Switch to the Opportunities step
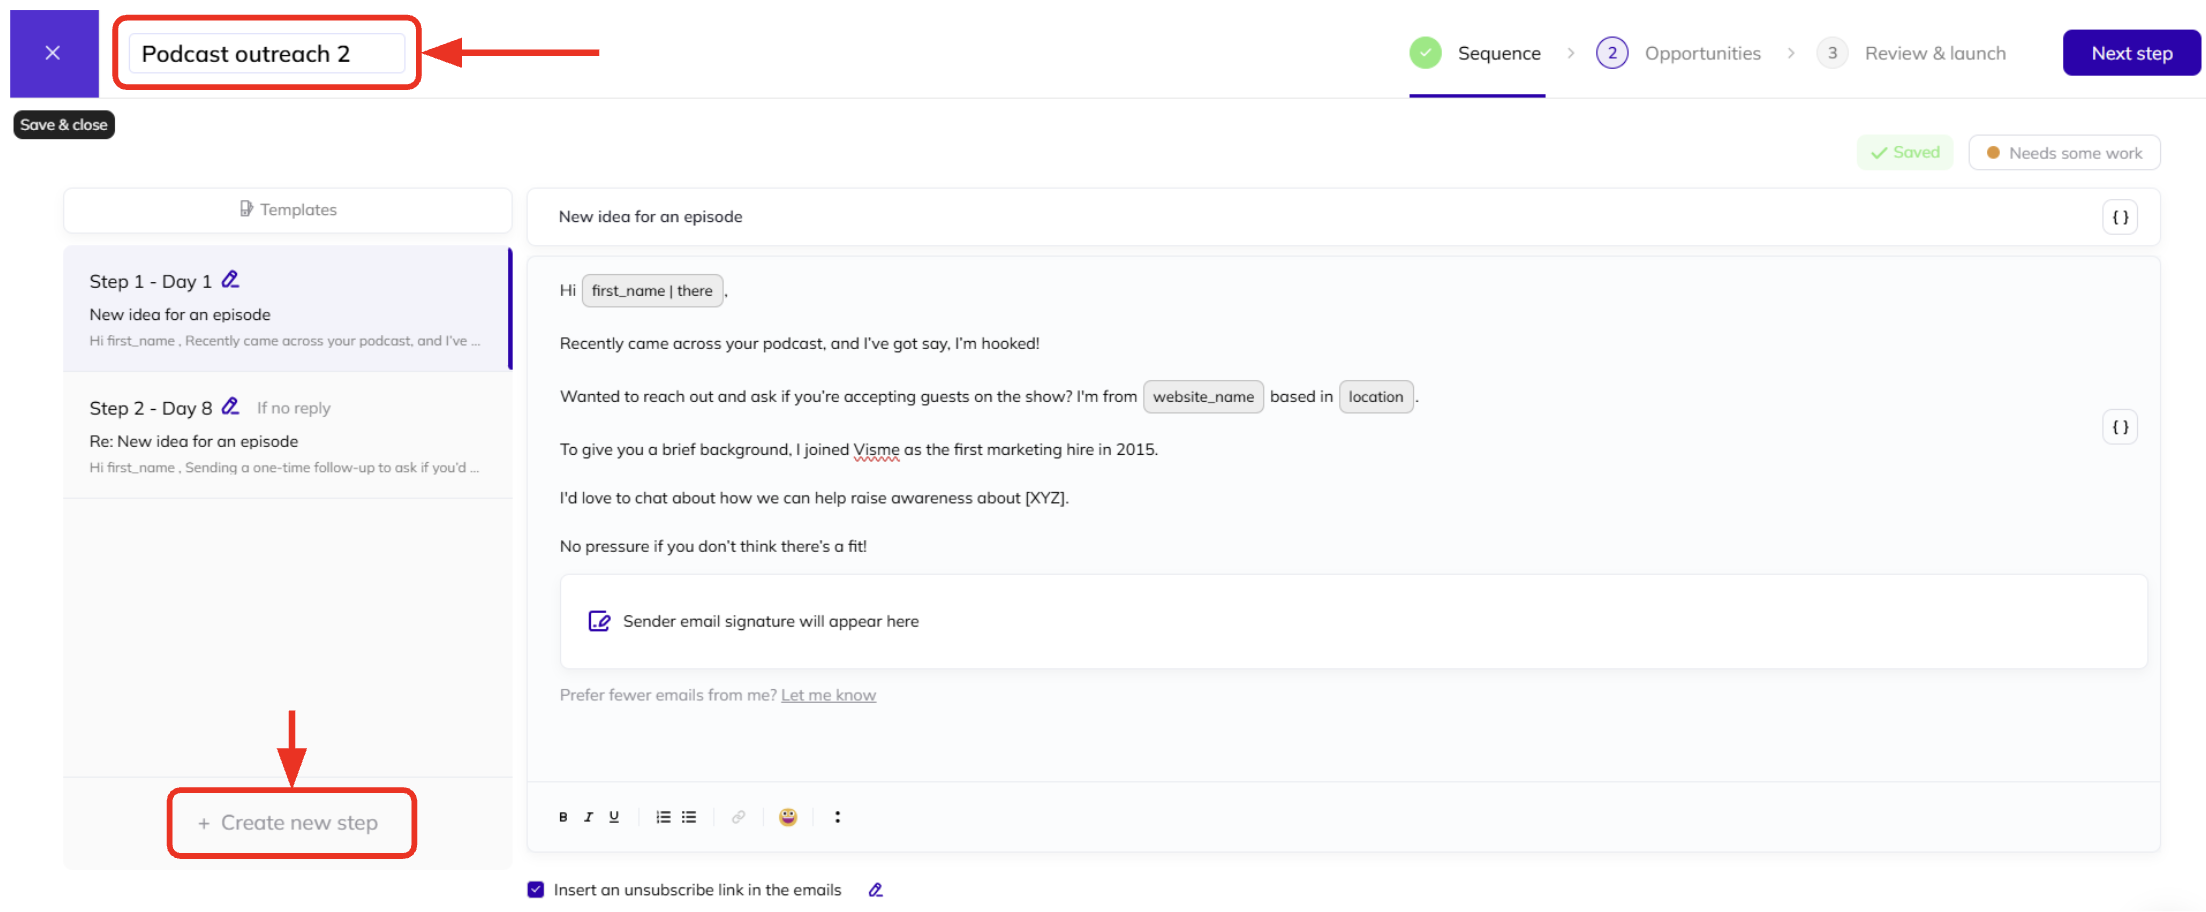The height and width of the screenshot is (912, 2206). click(x=1702, y=52)
